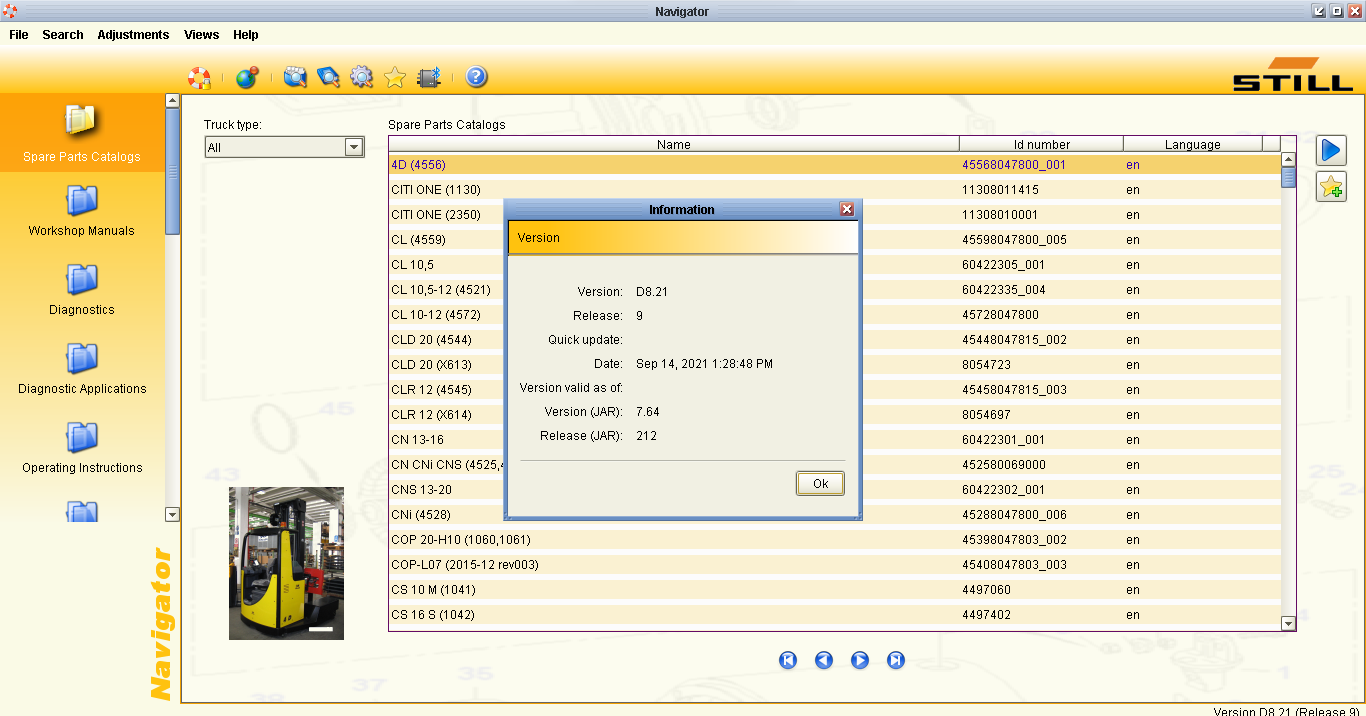
Task: Click the Bluetooth device connection icon
Action: (429, 77)
